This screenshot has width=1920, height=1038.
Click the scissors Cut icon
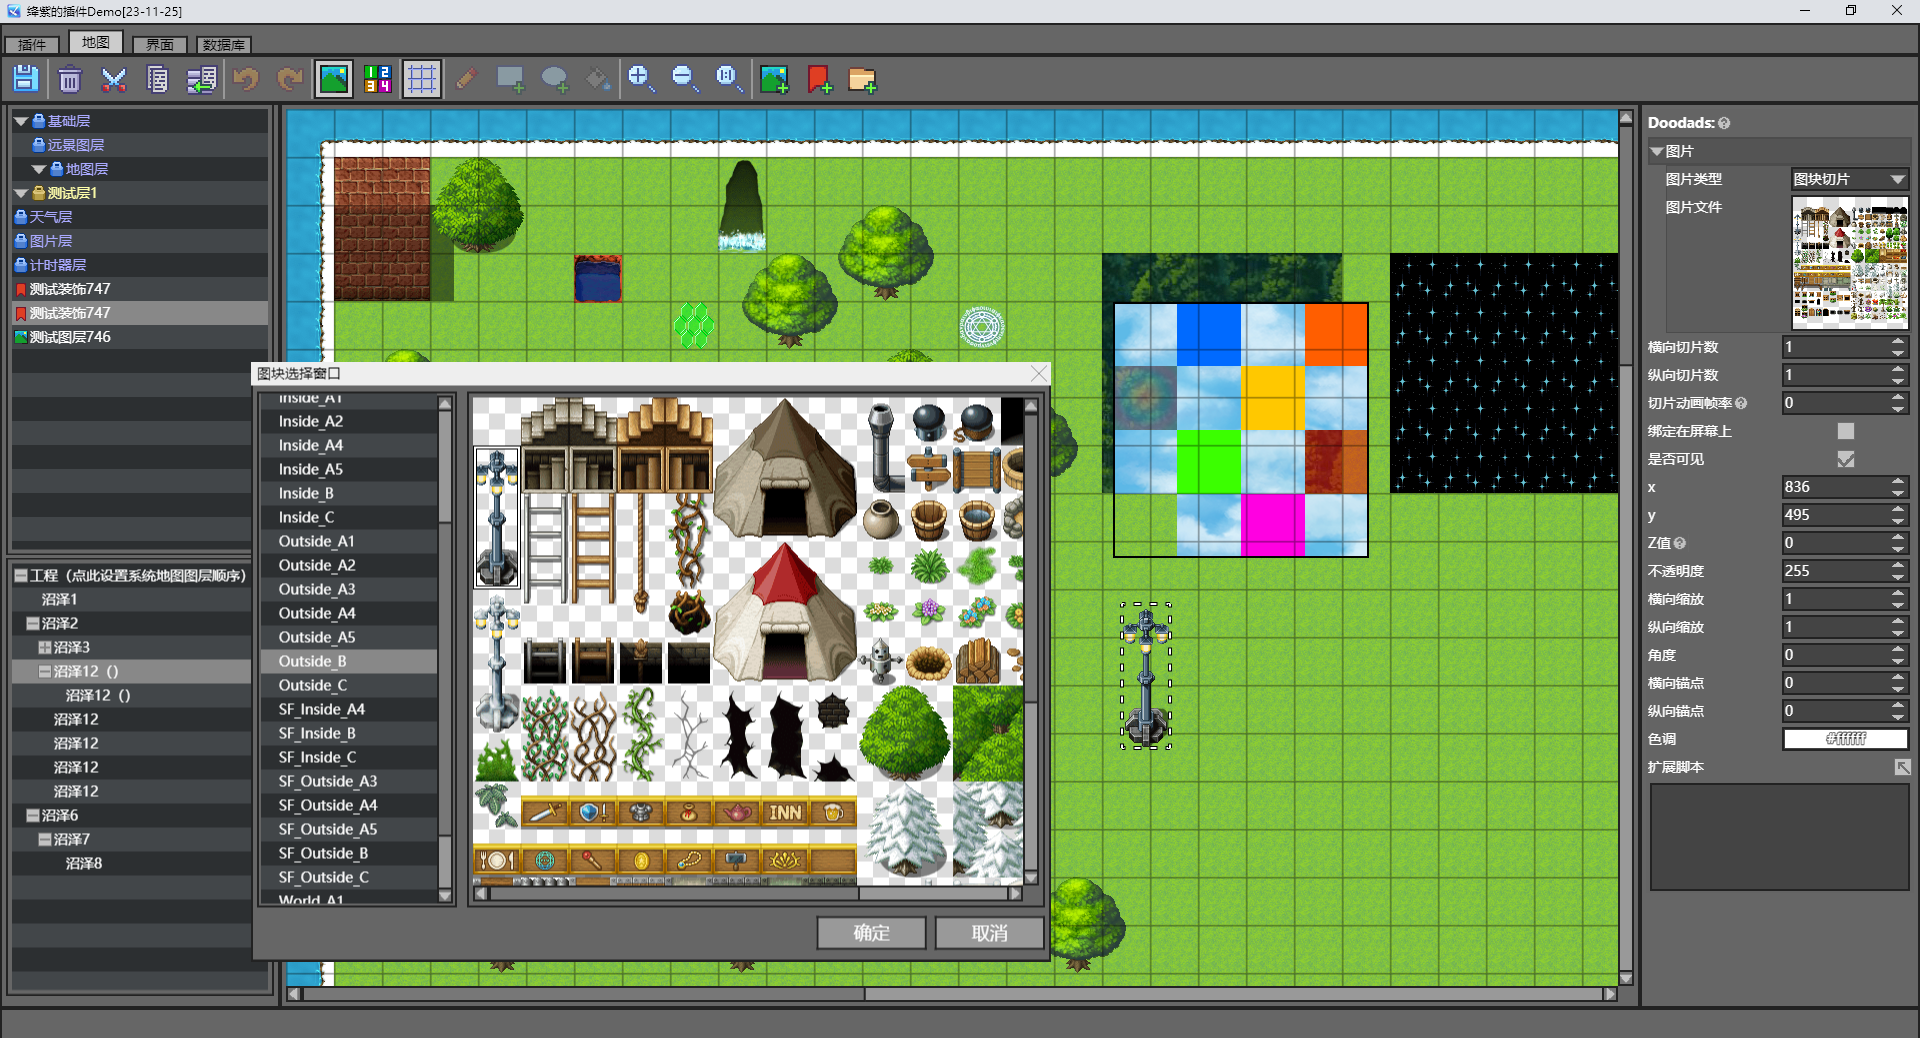click(114, 79)
